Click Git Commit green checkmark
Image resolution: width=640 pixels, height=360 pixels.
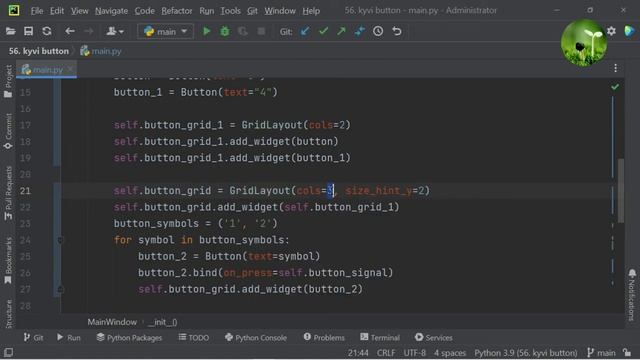323,31
